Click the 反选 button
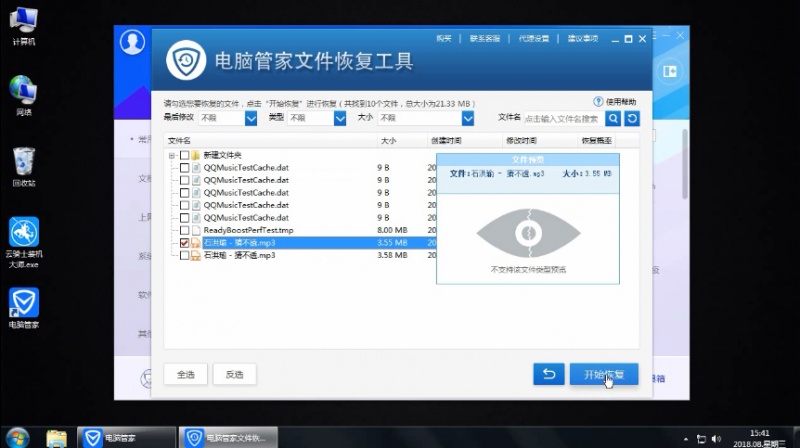The width and height of the screenshot is (800, 448). point(234,374)
